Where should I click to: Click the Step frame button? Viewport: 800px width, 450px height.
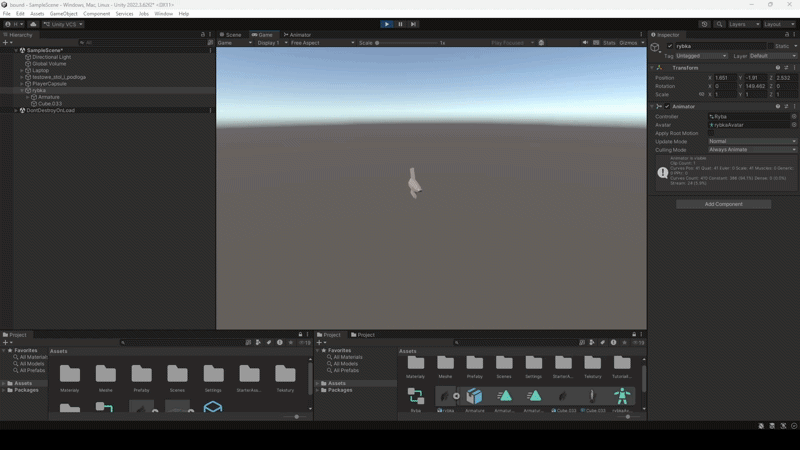click(x=413, y=24)
